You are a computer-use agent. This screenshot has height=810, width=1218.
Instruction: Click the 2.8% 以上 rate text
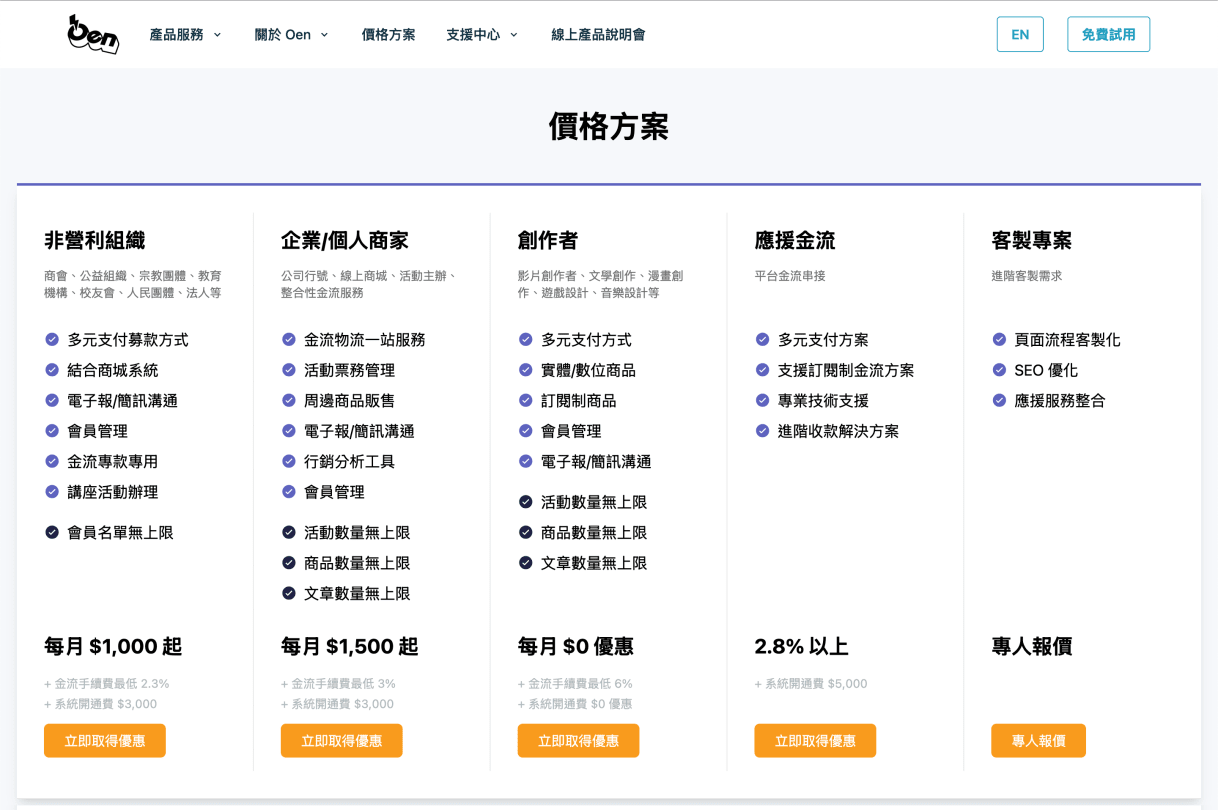pos(801,647)
